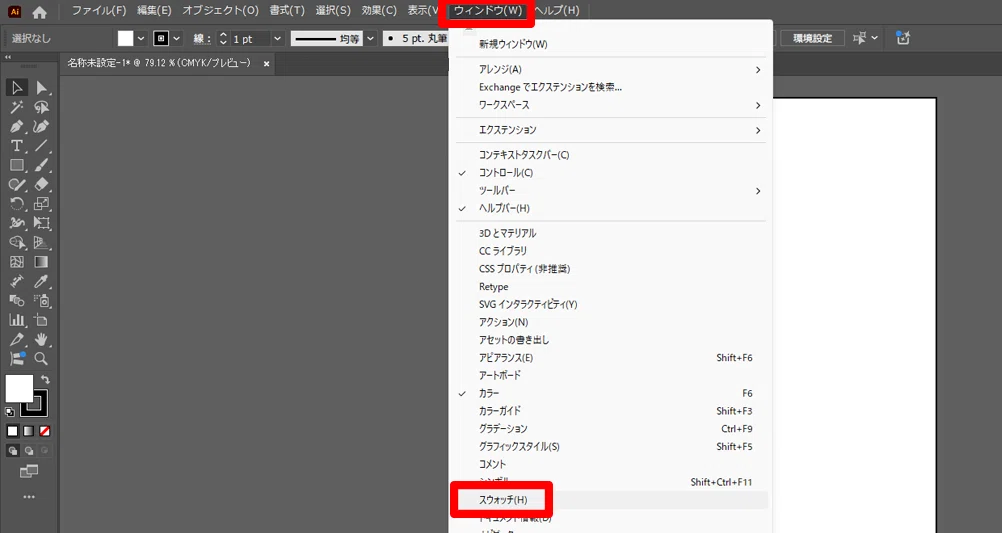The width and height of the screenshot is (1002, 533).
Task: Open the change screen mode icon
Action: click(x=29, y=472)
